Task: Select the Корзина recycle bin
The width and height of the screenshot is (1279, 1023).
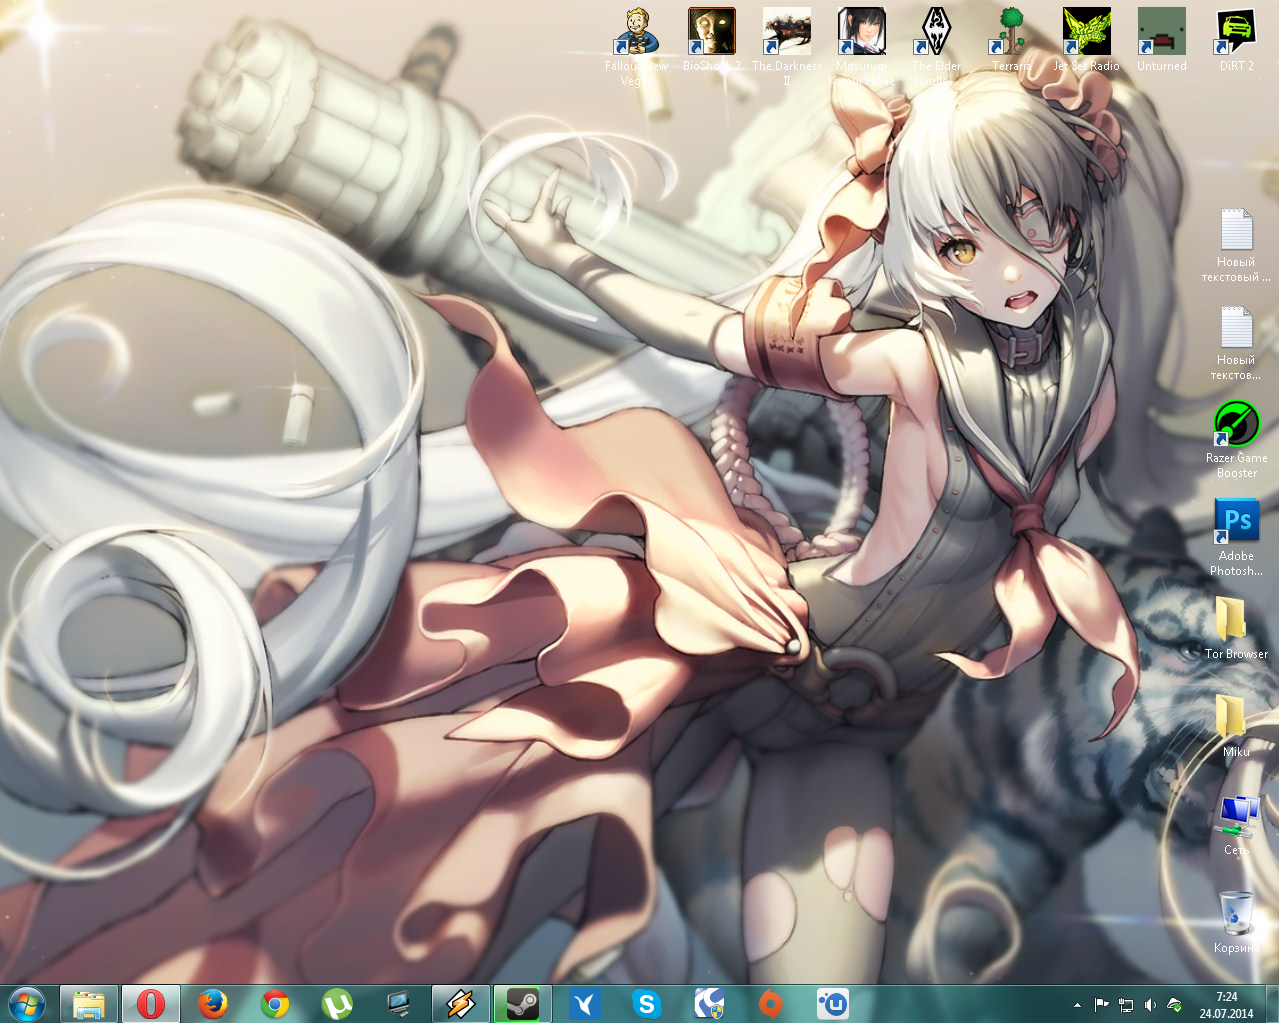Action: pyautogui.click(x=1237, y=922)
